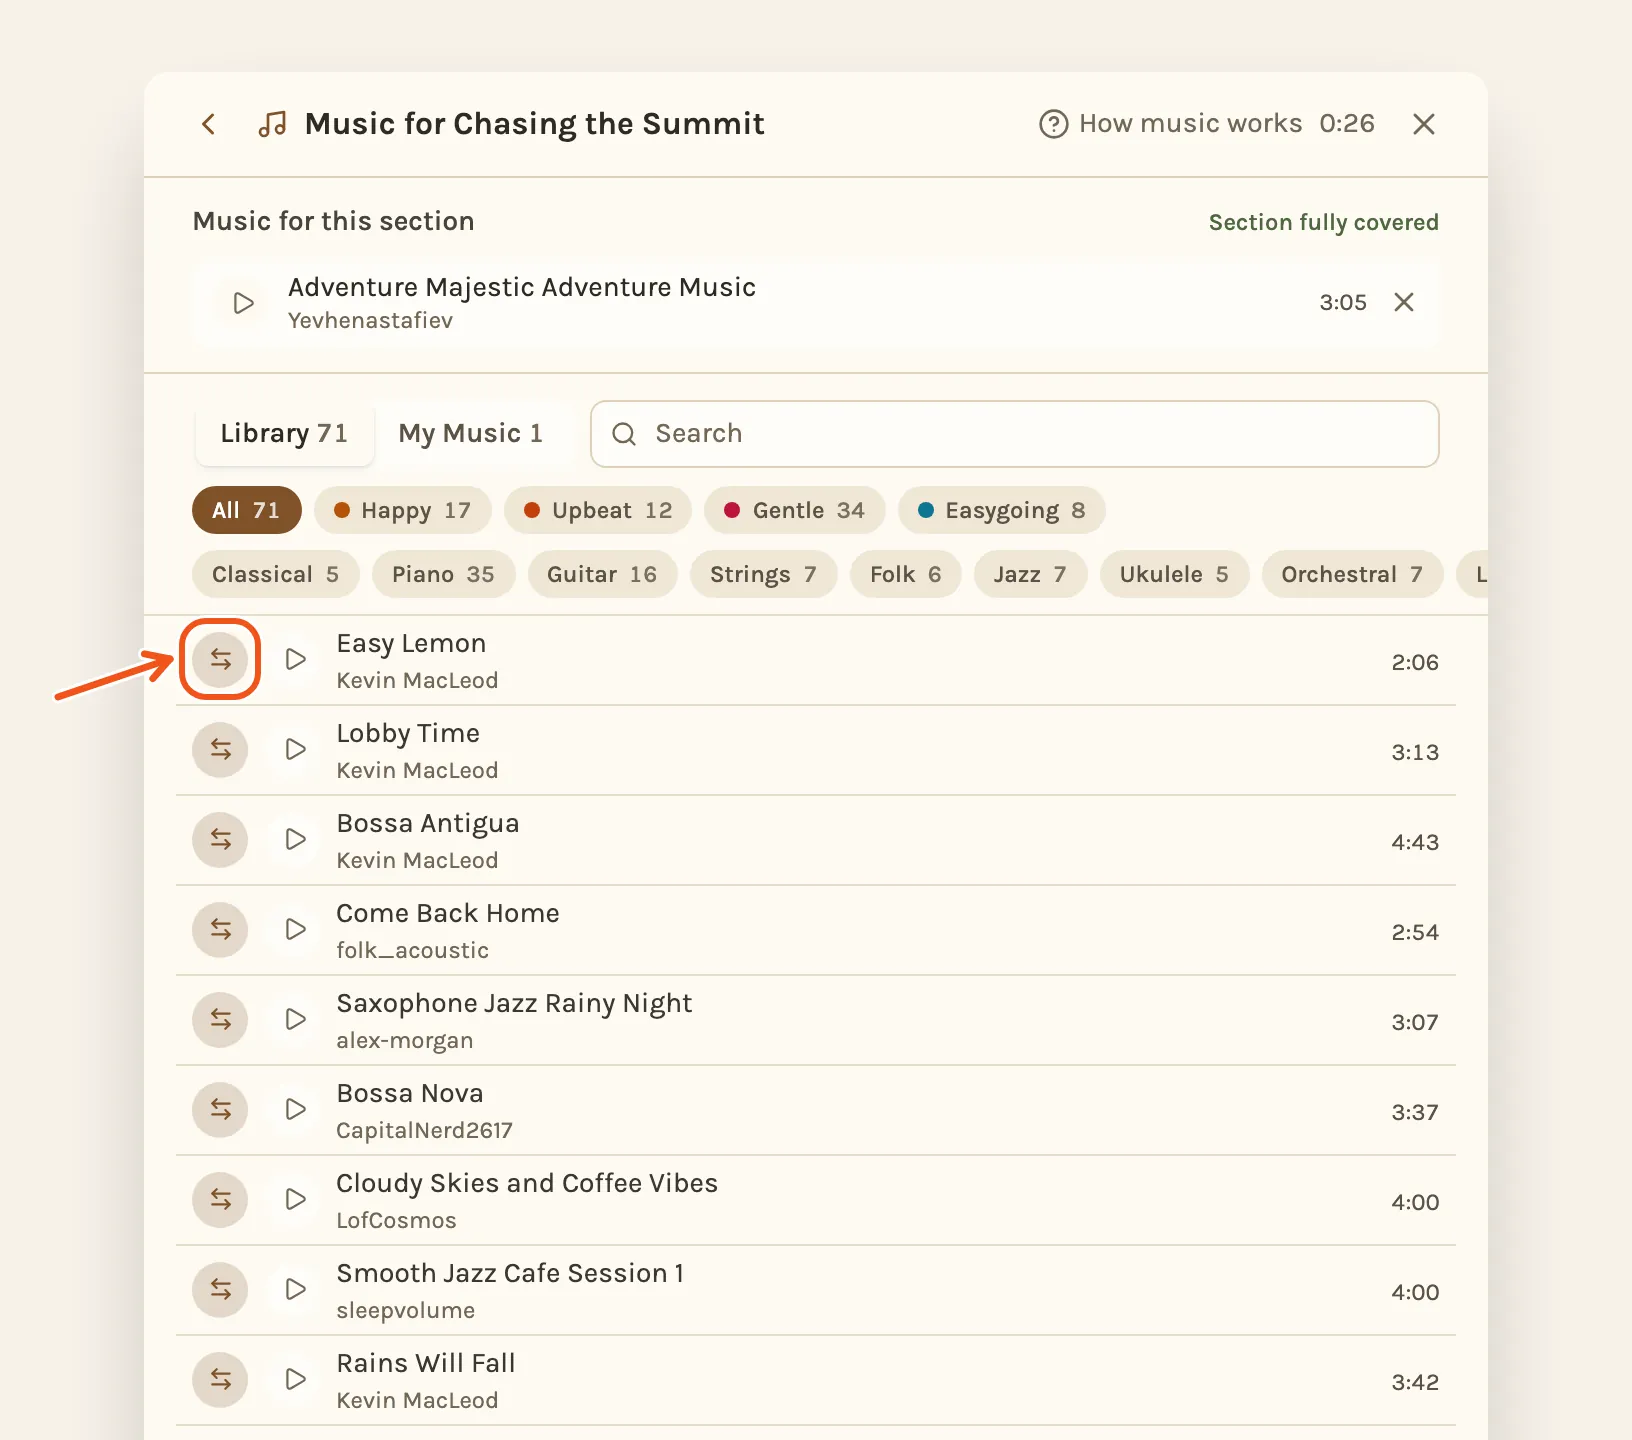
Task: Preview the Come Back Home track
Action: pos(295,929)
